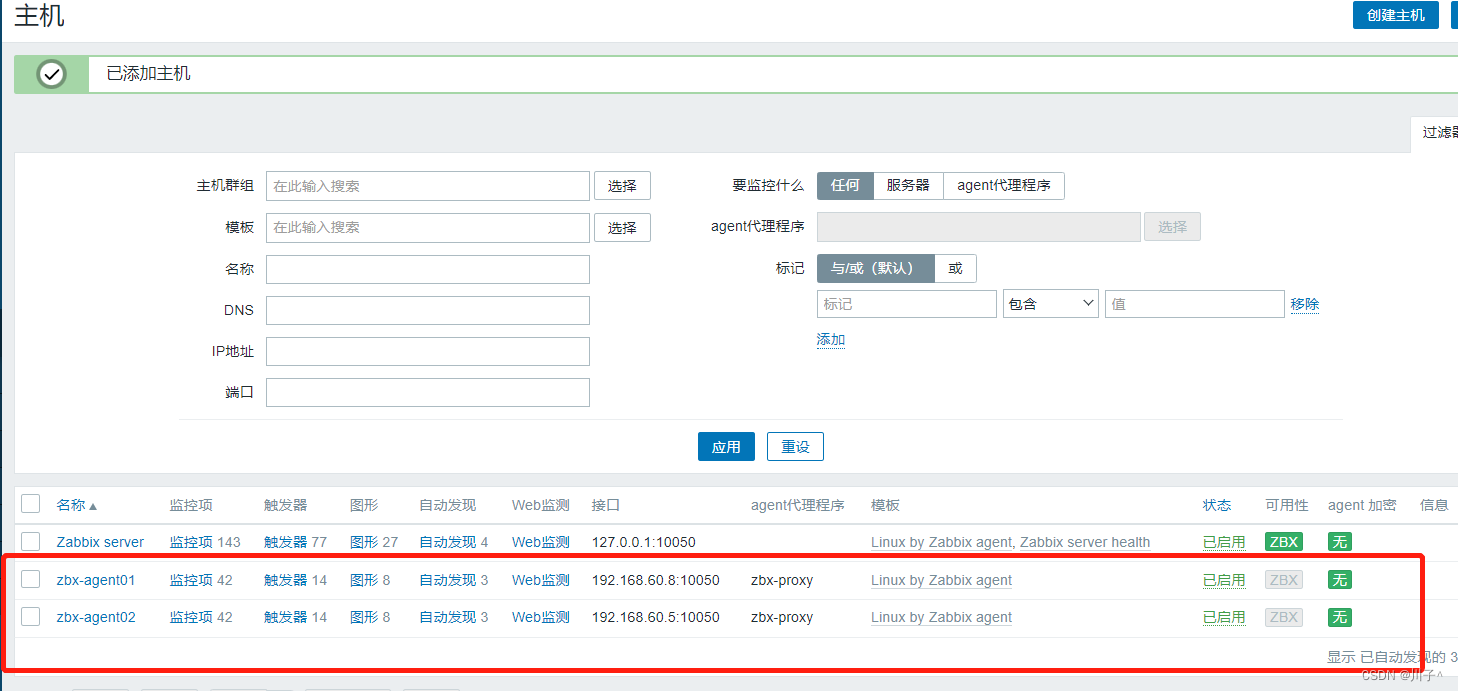
Task: Click grey ZBX badge for zbx-agent01
Action: [x=1284, y=580]
